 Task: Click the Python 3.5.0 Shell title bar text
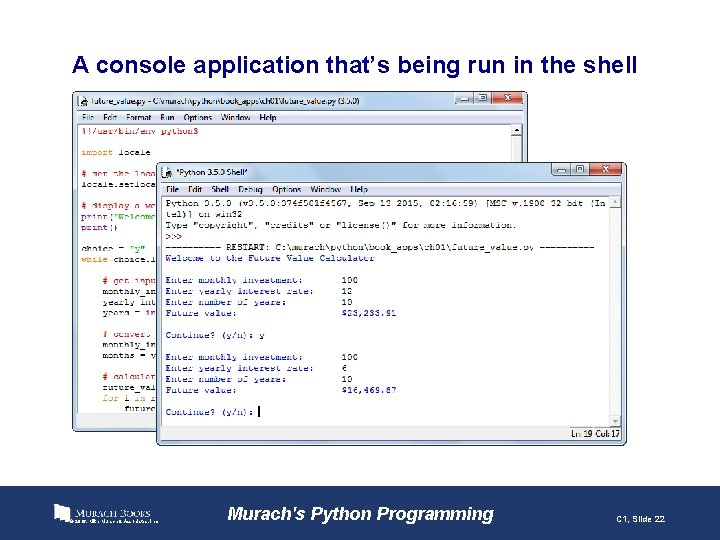pyautogui.click(x=212, y=173)
